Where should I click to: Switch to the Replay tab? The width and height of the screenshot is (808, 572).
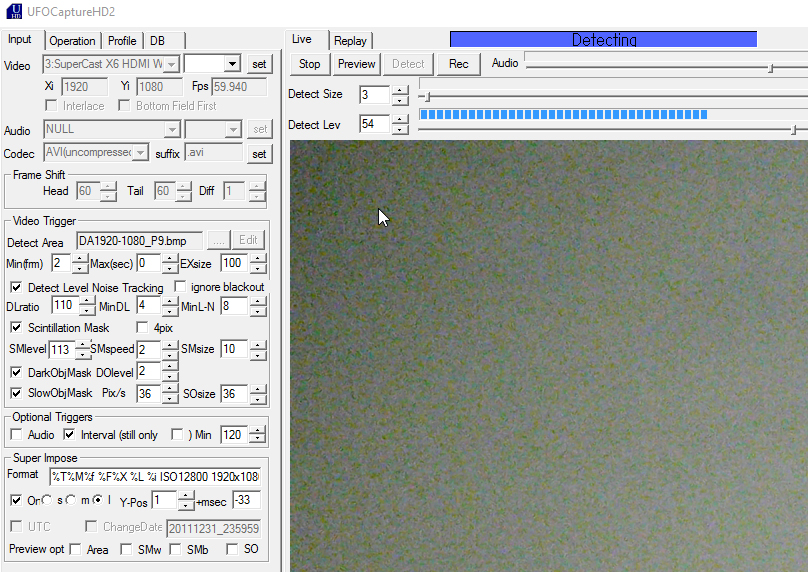(350, 41)
